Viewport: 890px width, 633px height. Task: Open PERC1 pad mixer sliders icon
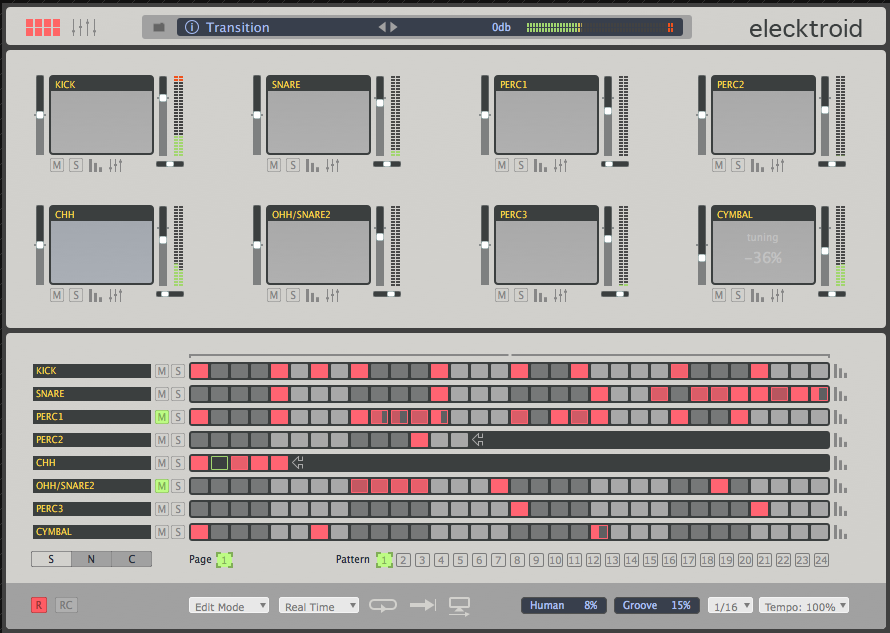click(560, 165)
